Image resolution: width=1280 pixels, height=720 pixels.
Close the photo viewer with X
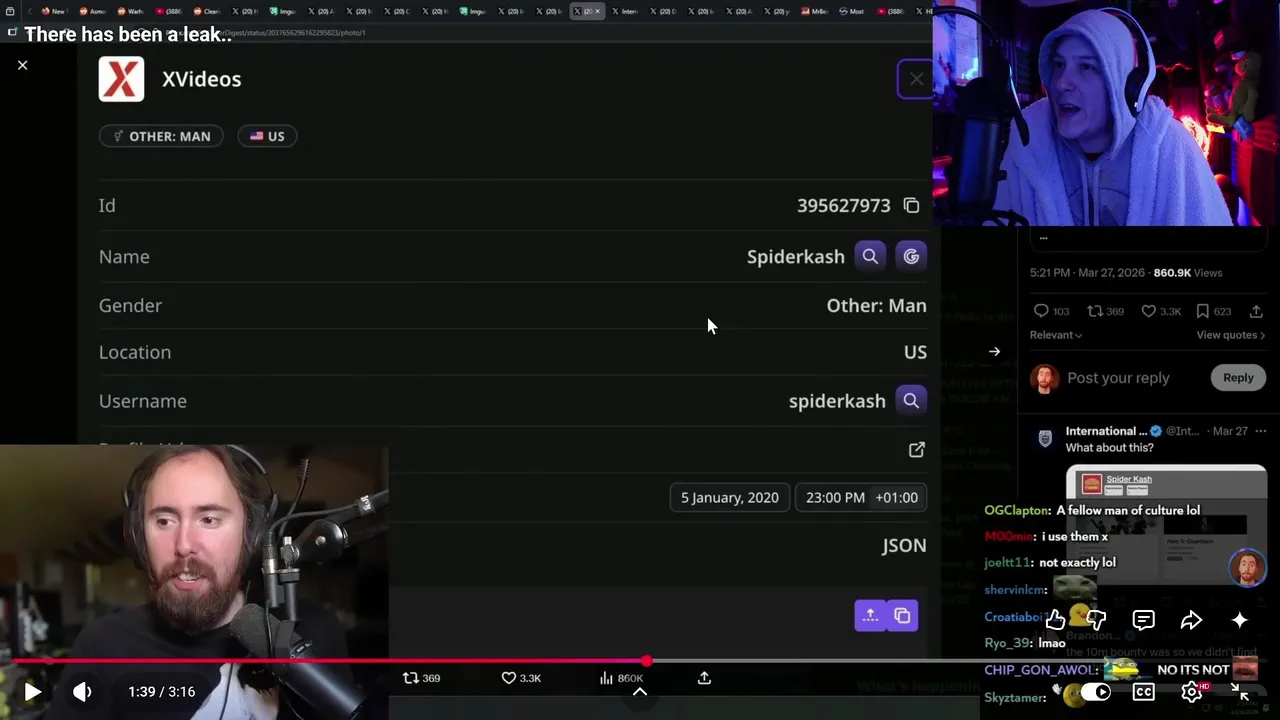tap(22, 65)
